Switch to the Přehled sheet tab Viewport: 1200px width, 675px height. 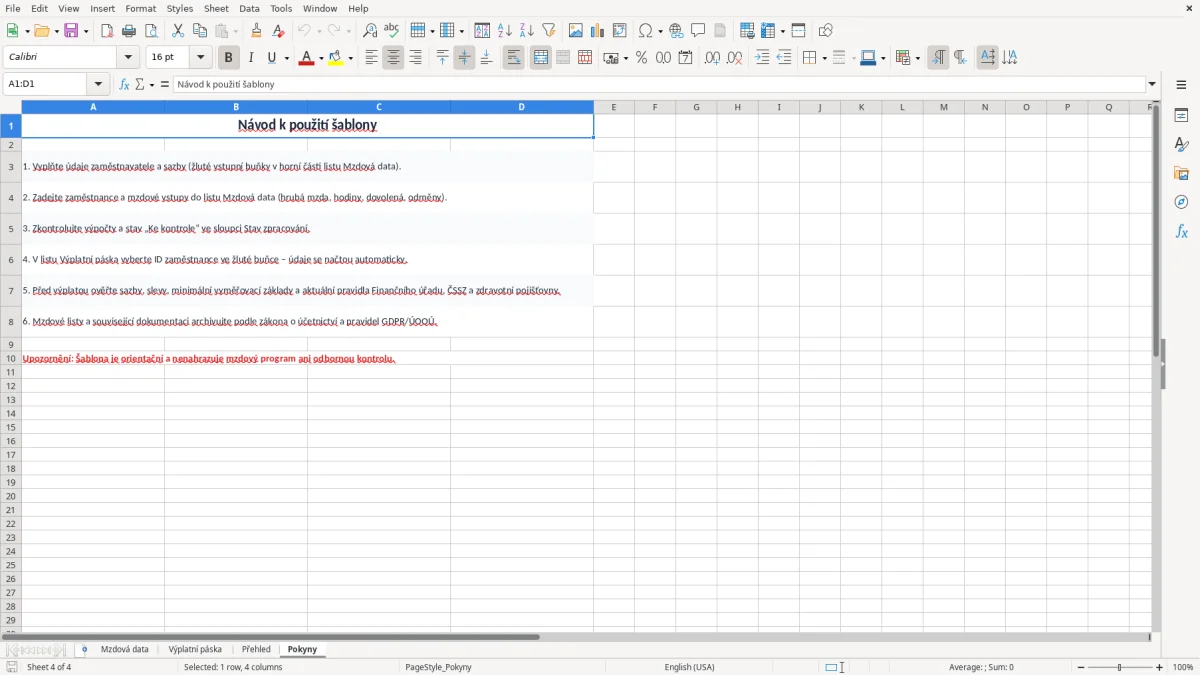click(x=256, y=650)
